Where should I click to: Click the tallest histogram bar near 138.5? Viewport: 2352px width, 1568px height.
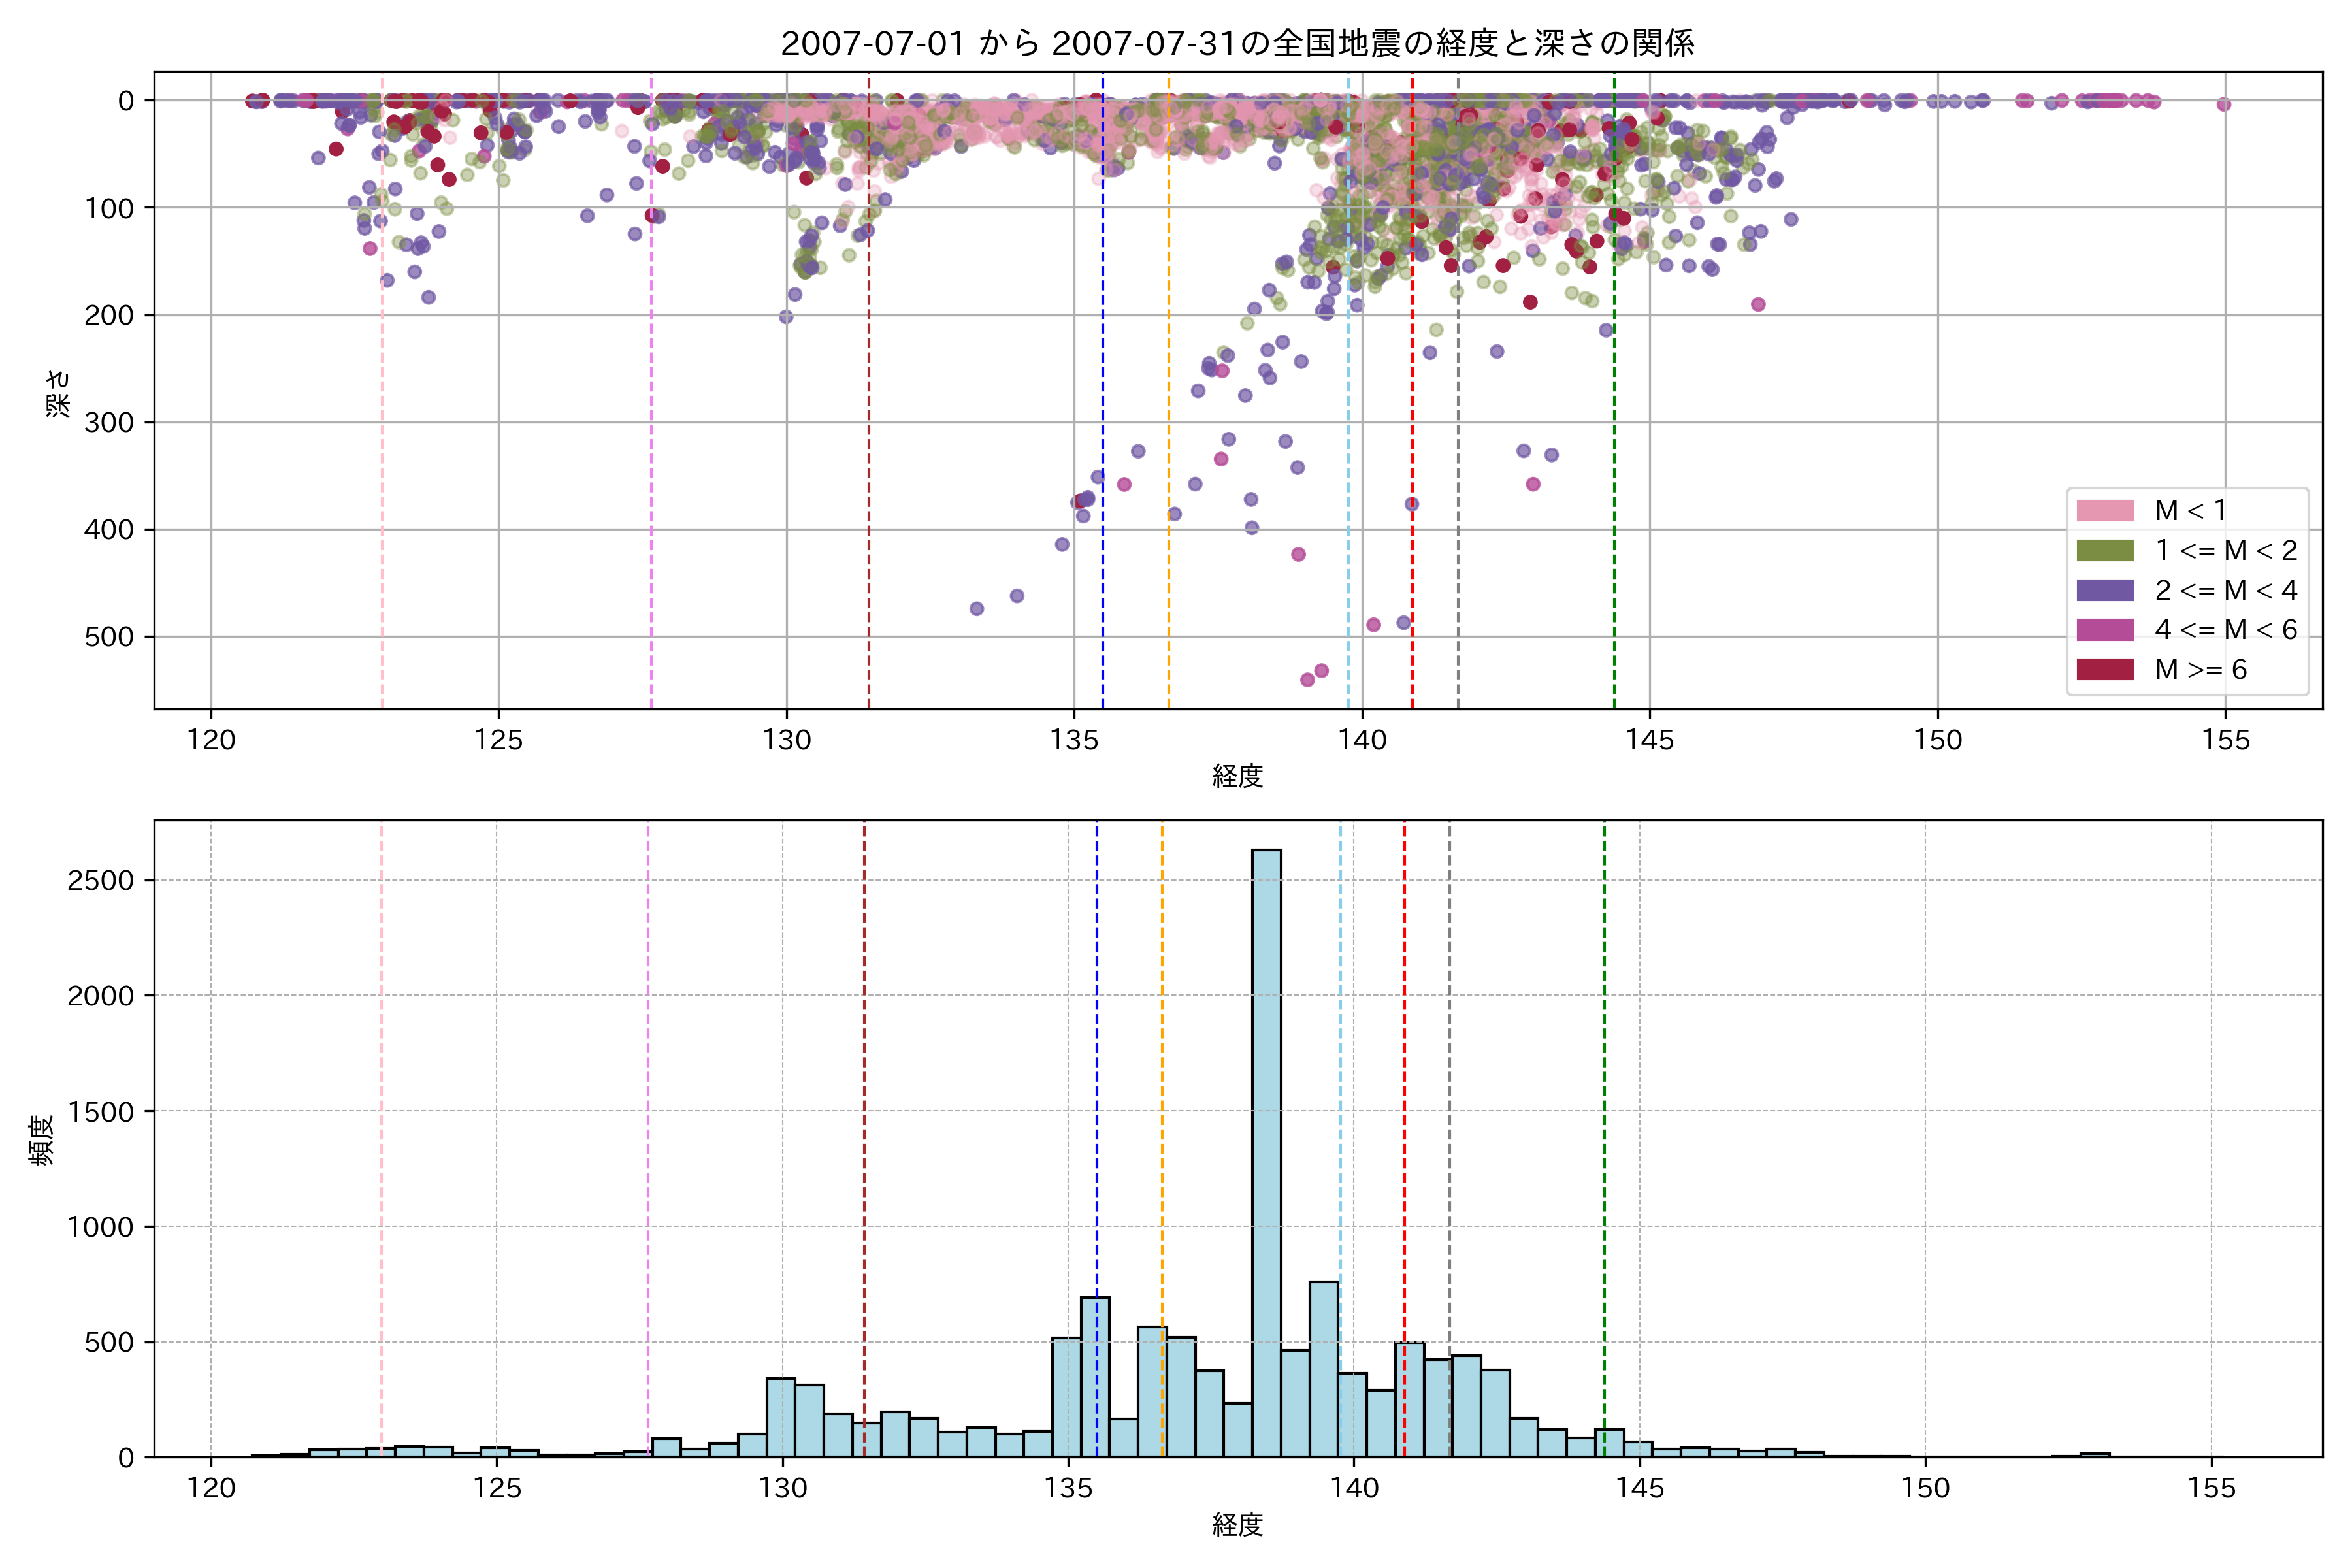[x=1266, y=1150]
